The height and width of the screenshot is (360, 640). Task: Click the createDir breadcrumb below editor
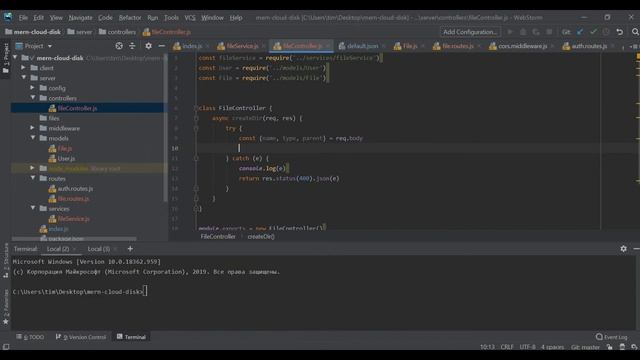(x=261, y=237)
